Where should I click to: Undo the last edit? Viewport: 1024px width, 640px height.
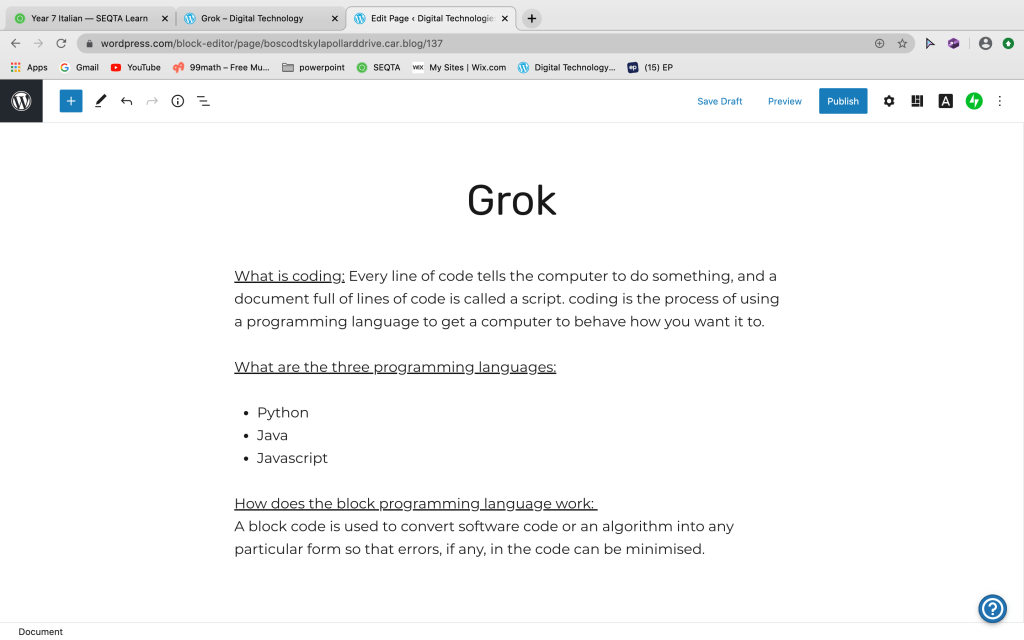click(126, 101)
